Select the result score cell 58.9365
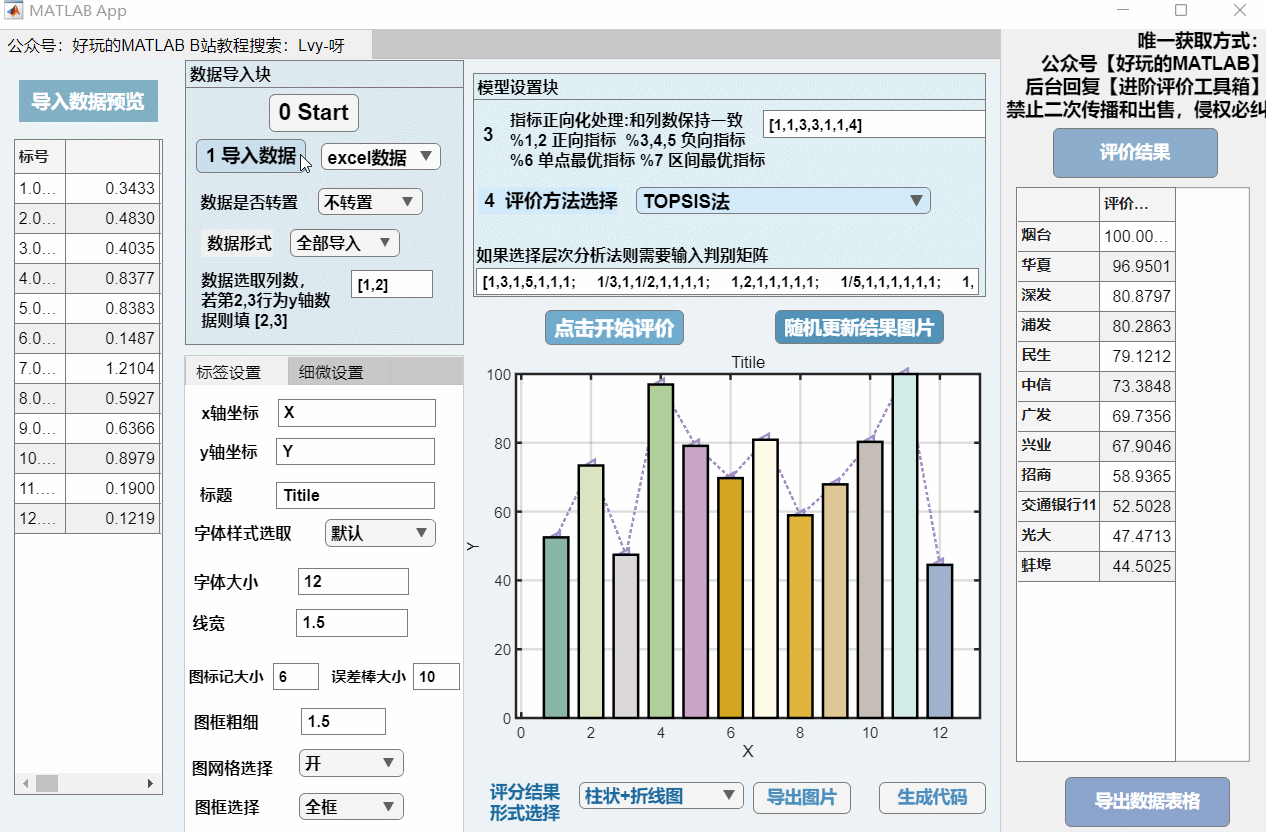 tap(1137, 476)
